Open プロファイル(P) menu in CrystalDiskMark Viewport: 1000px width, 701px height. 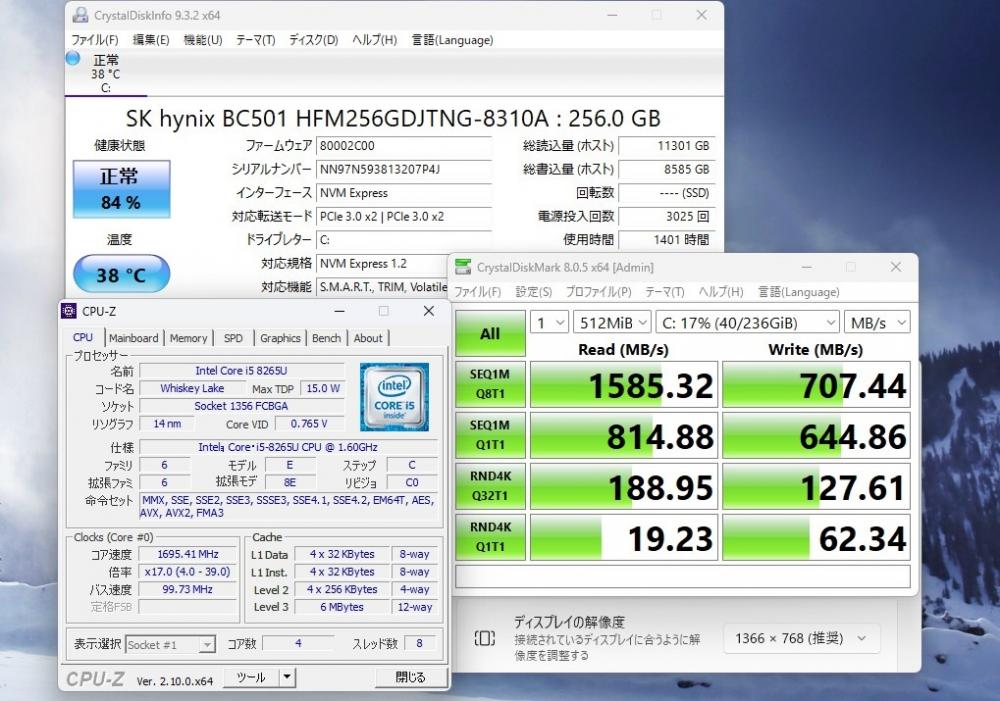pos(598,292)
